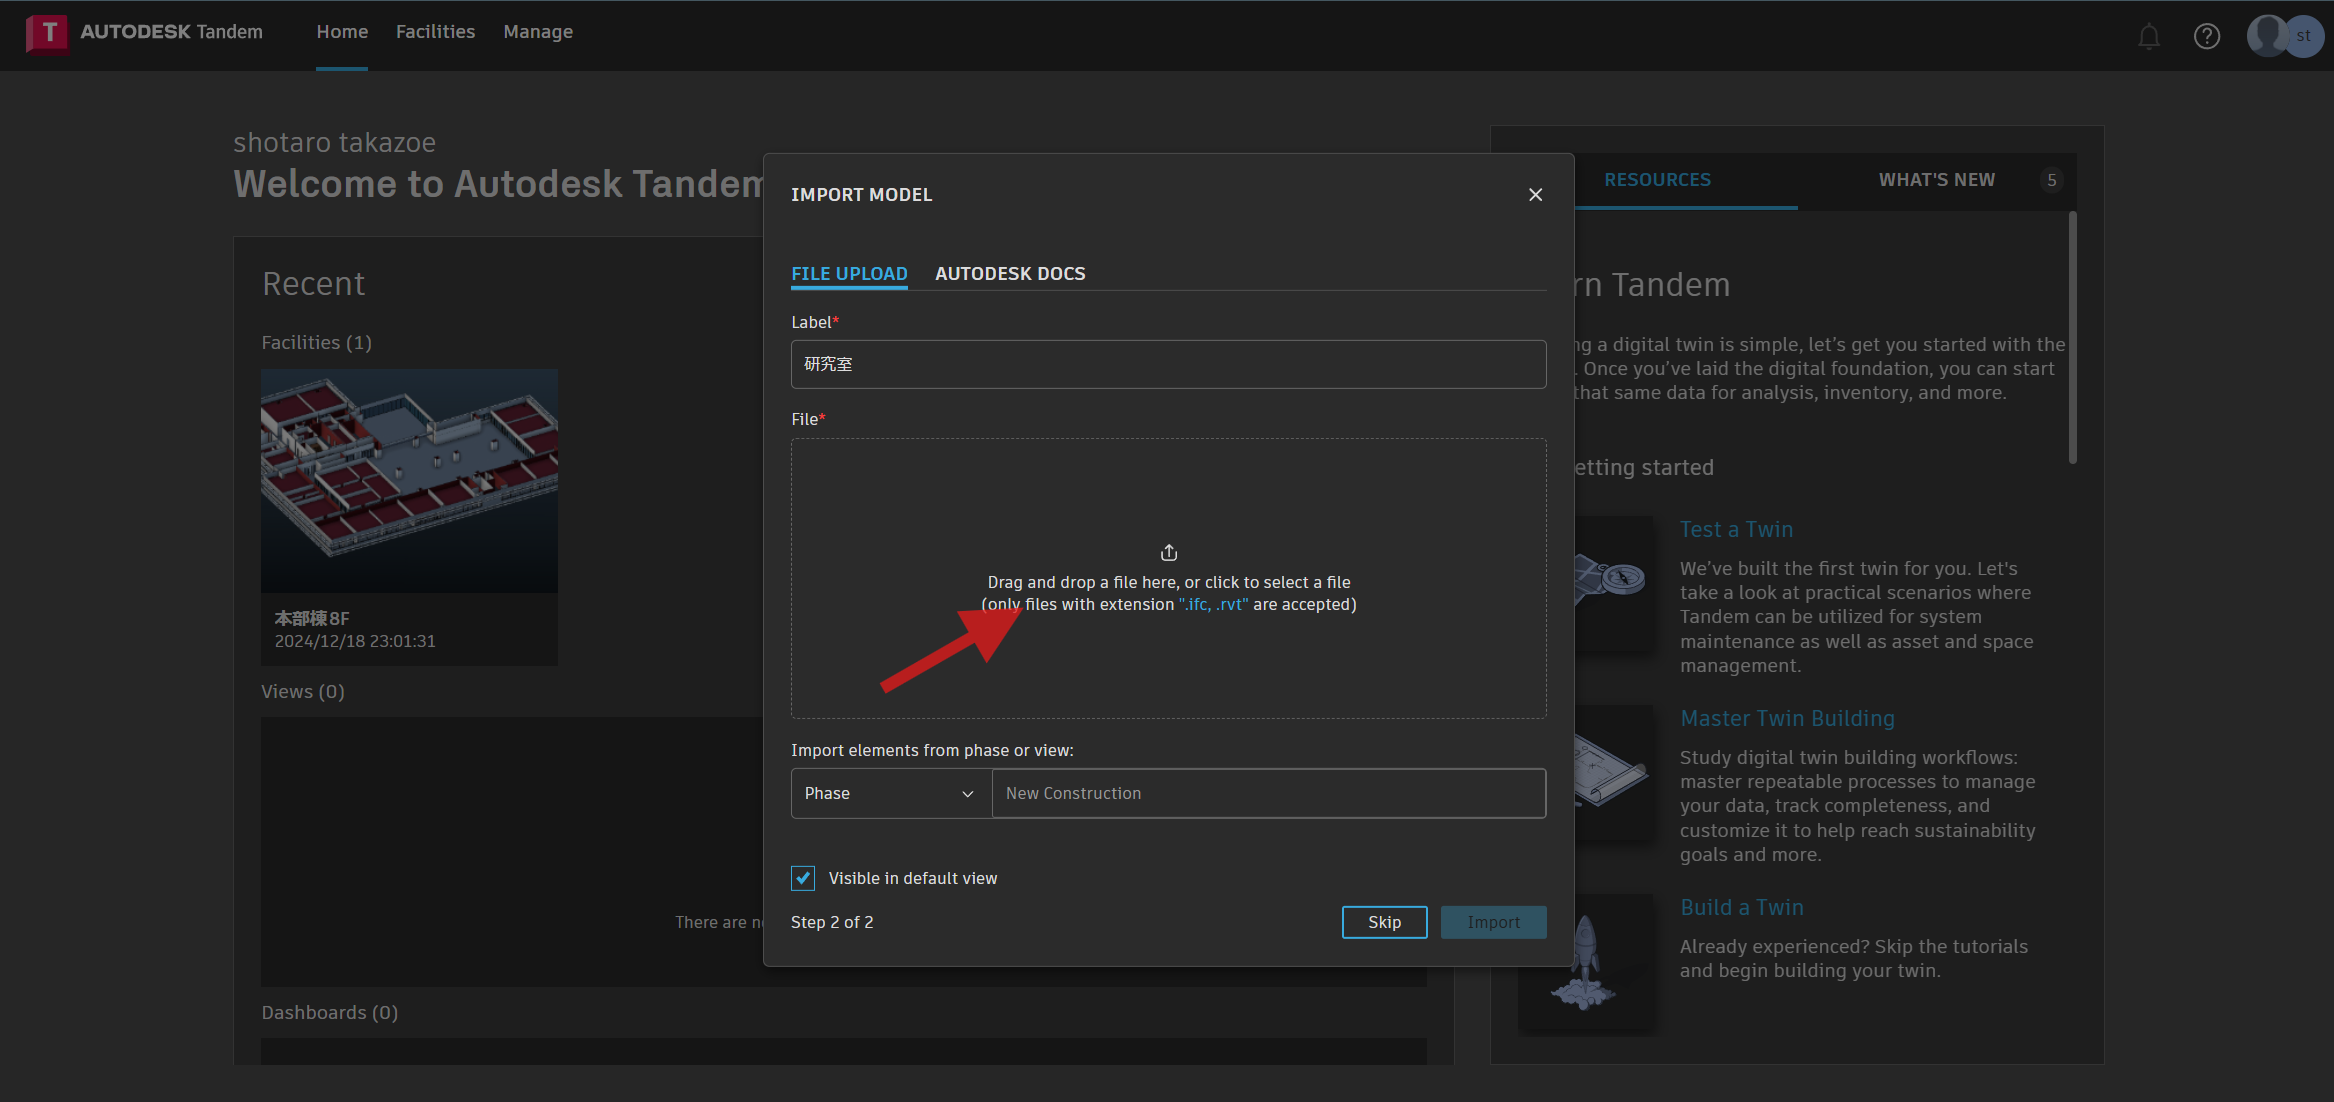The image size is (2334, 1102).
Task: Close the Import Model dialog
Action: 1535,194
